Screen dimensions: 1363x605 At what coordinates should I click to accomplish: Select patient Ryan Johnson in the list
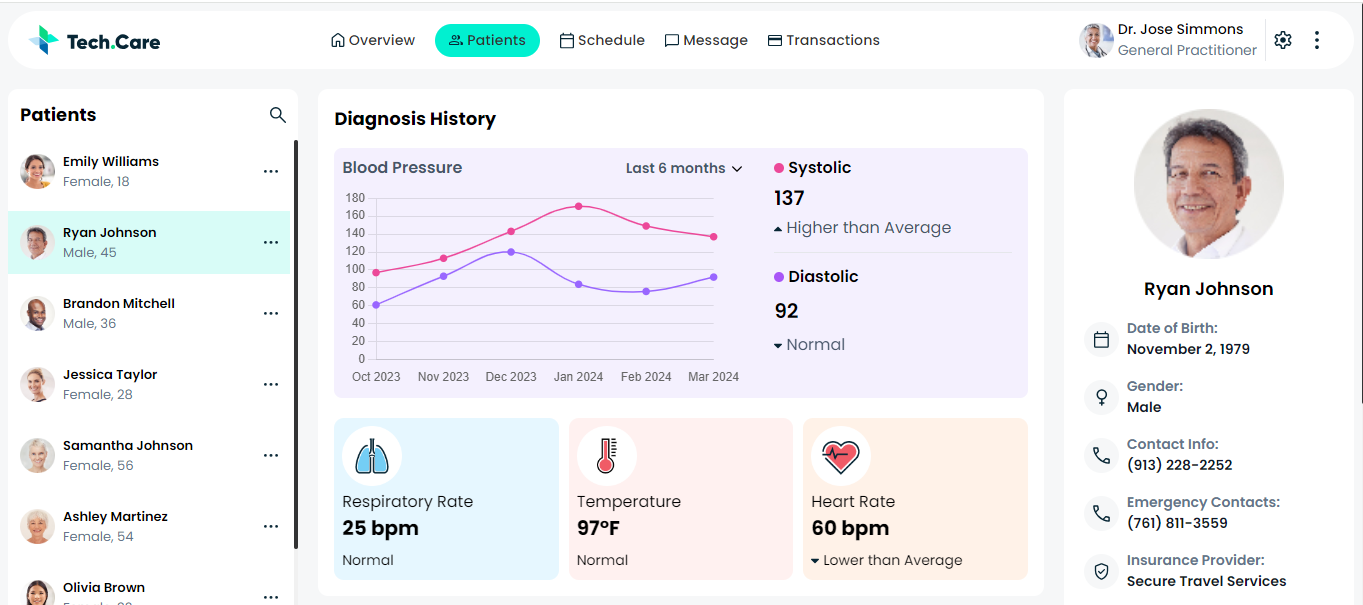click(x=149, y=242)
